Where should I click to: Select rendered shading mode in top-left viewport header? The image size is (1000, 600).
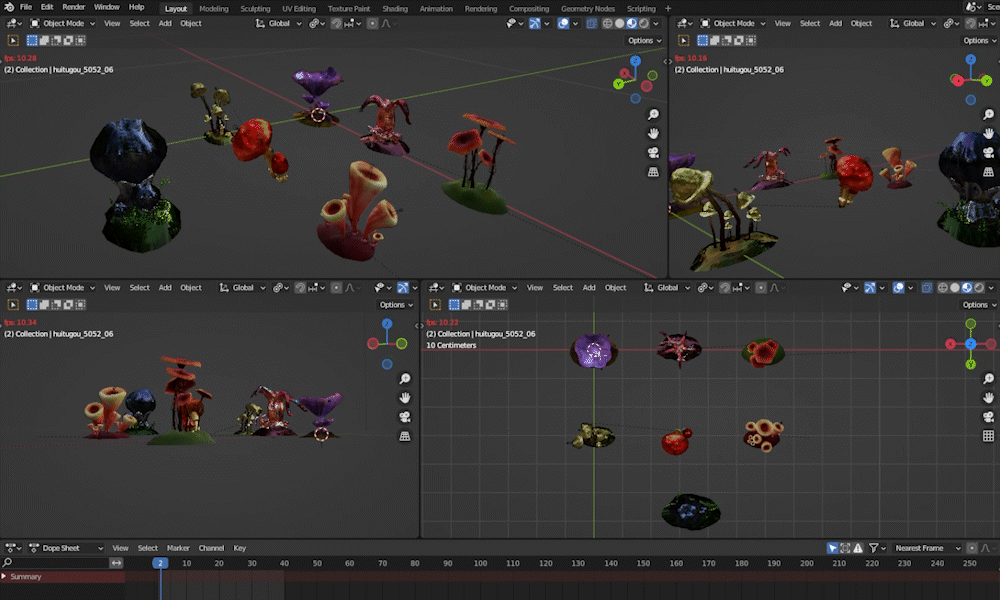(643, 23)
